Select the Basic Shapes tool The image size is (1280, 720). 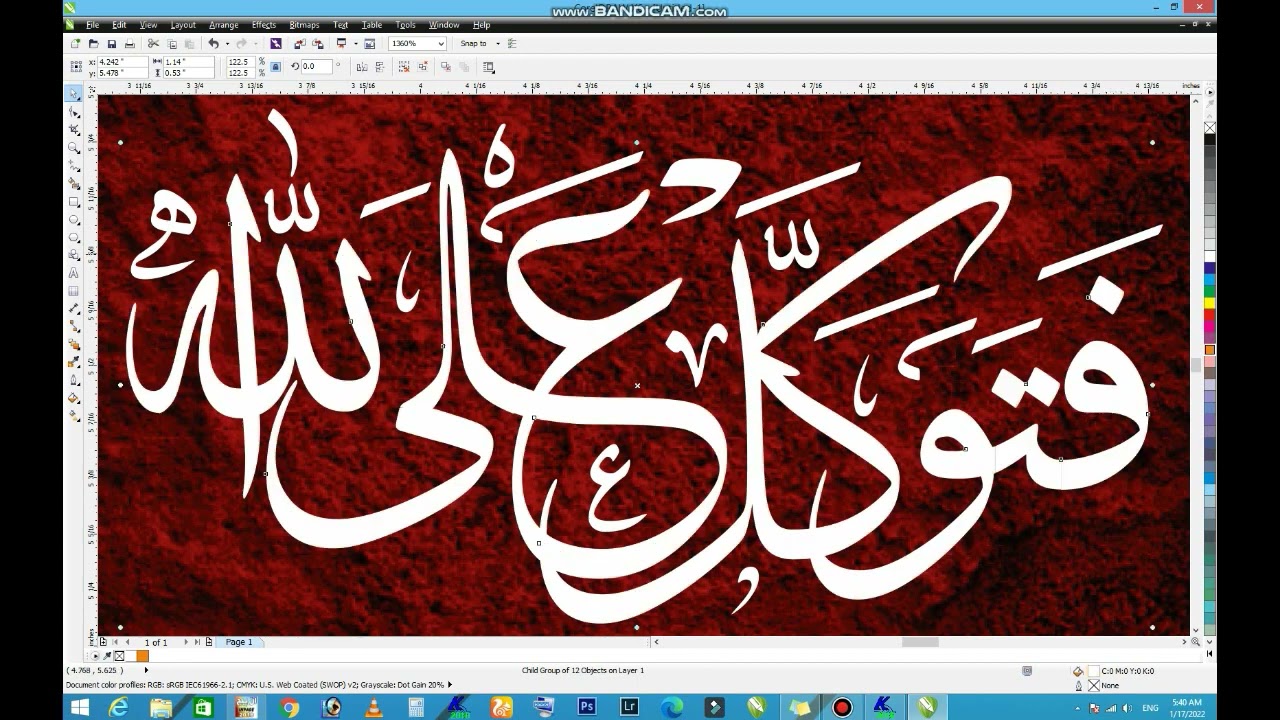click(x=74, y=255)
